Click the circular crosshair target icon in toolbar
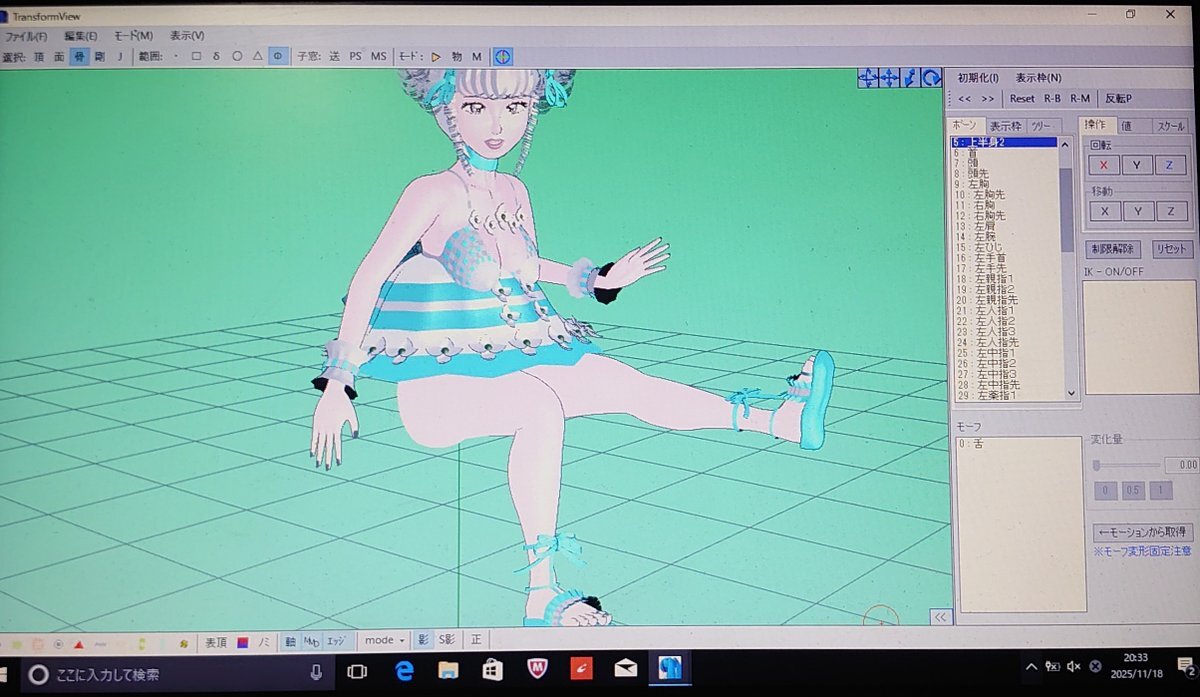 coord(504,56)
